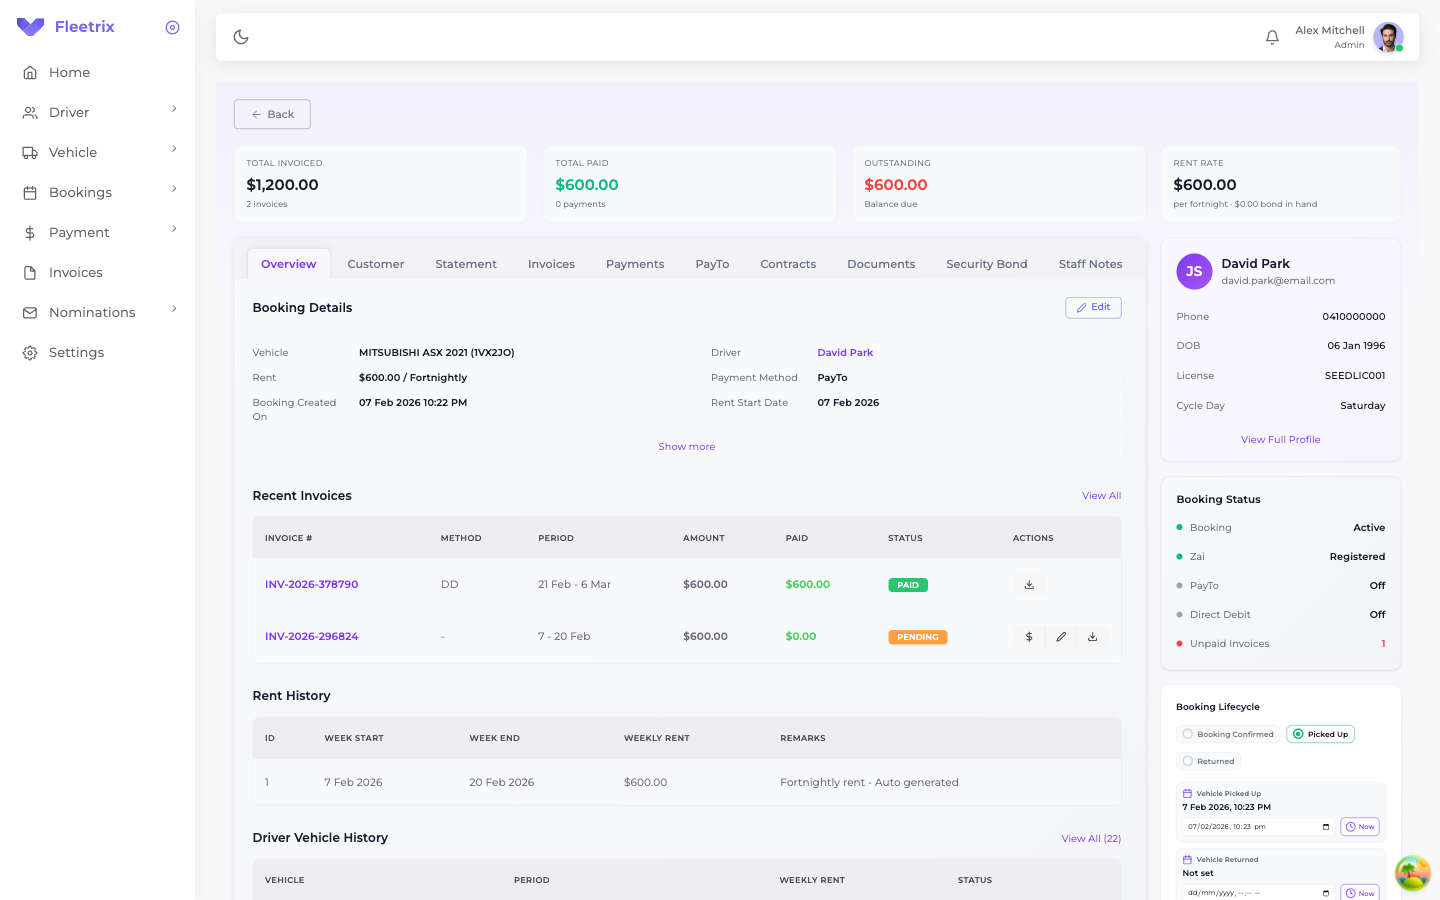Mark the booking as Returned in Booking Lifecycle
This screenshot has height=900, width=1440.
[1208, 761]
